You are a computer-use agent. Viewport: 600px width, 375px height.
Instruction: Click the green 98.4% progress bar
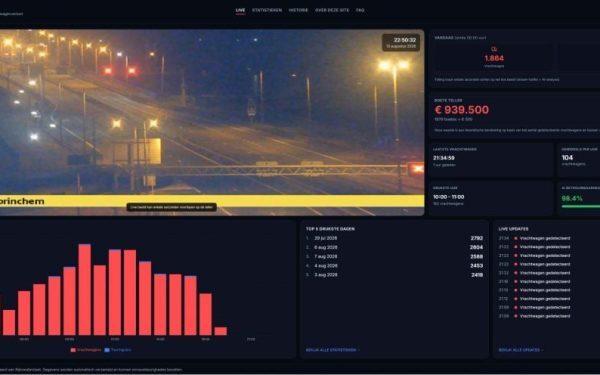tap(580, 207)
